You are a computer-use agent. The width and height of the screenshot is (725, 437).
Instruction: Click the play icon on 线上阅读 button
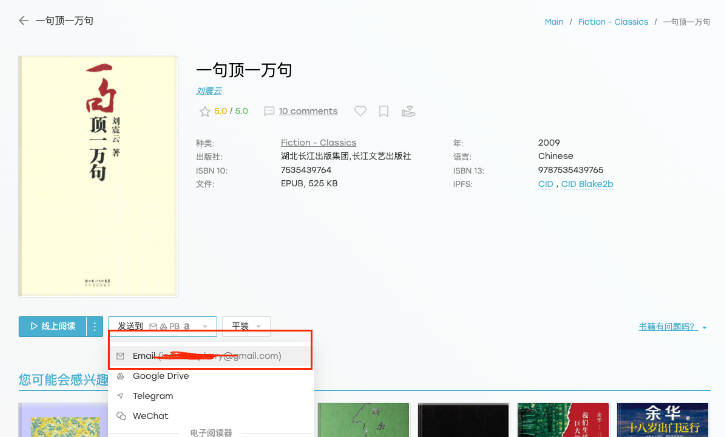33,326
